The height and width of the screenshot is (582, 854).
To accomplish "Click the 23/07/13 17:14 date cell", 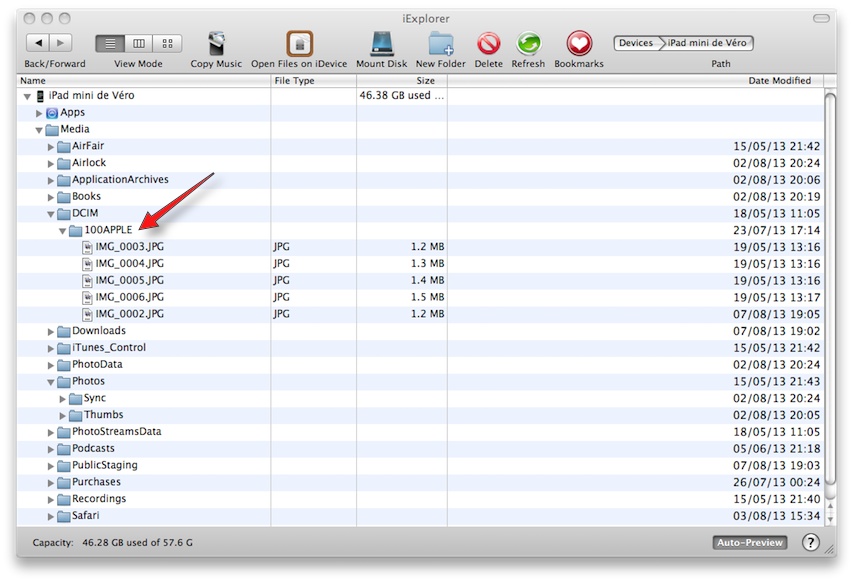I will click(776, 230).
